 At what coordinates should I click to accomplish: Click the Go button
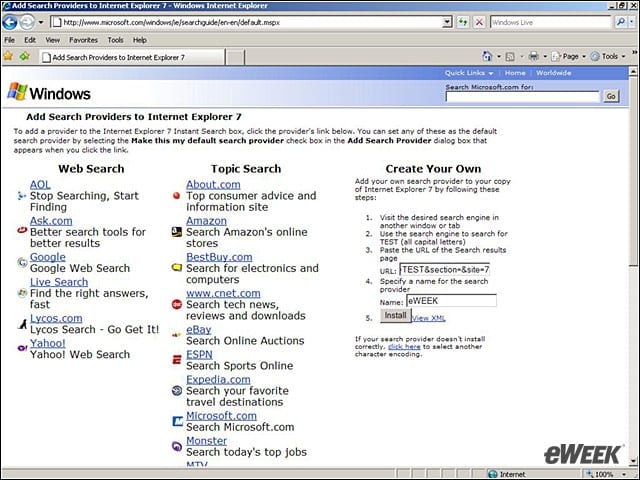pos(611,96)
